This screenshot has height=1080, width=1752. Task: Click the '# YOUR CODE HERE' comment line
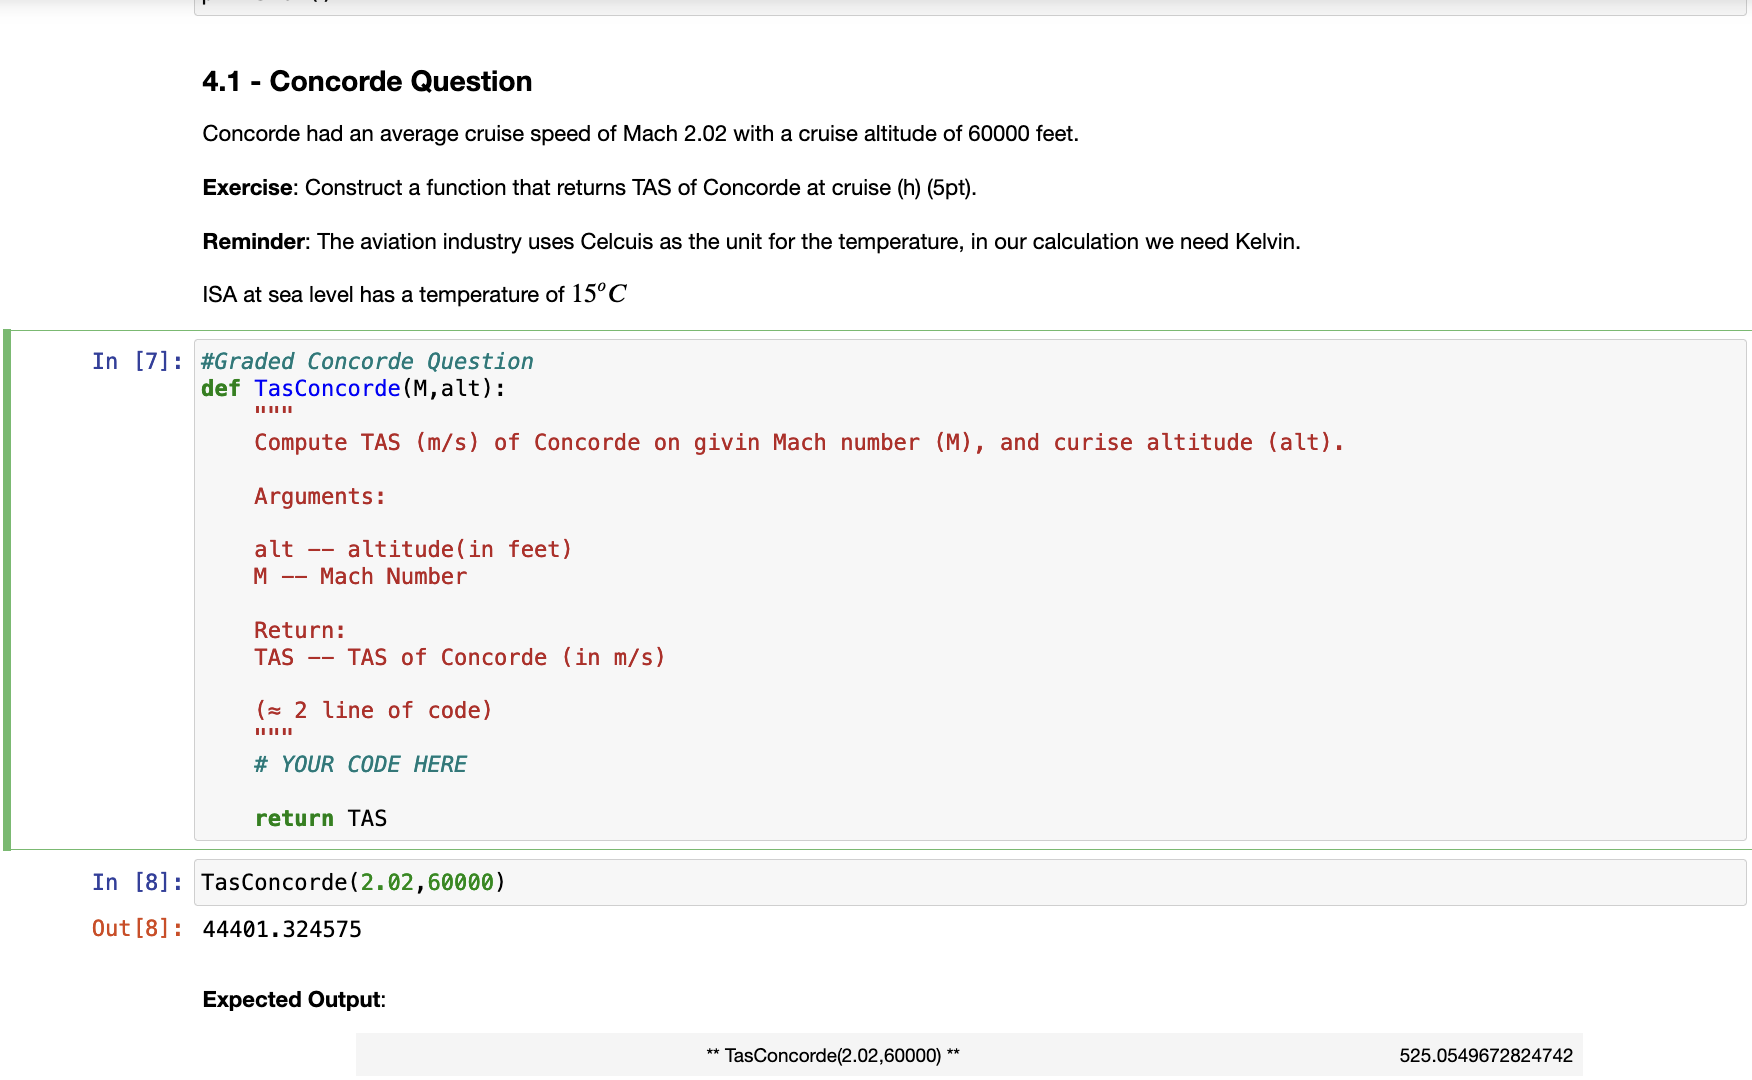click(x=361, y=763)
